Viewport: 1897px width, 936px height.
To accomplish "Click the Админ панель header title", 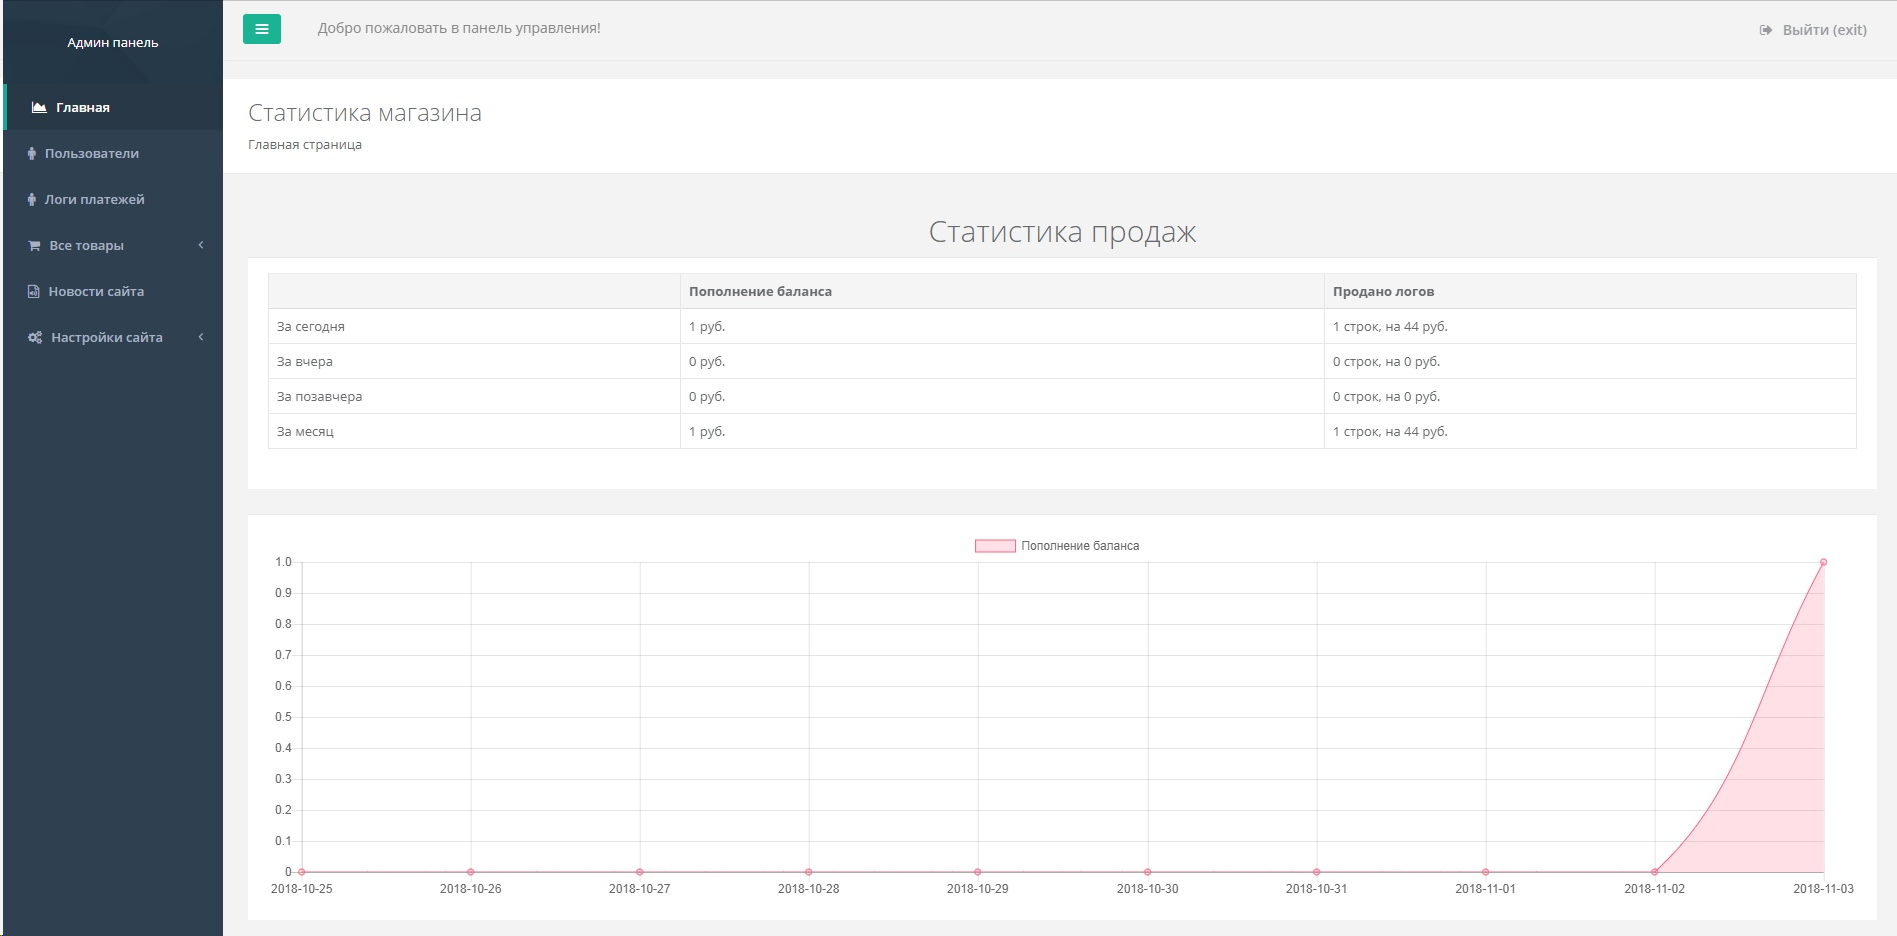I will pyautogui.click(x=113, y=42).
